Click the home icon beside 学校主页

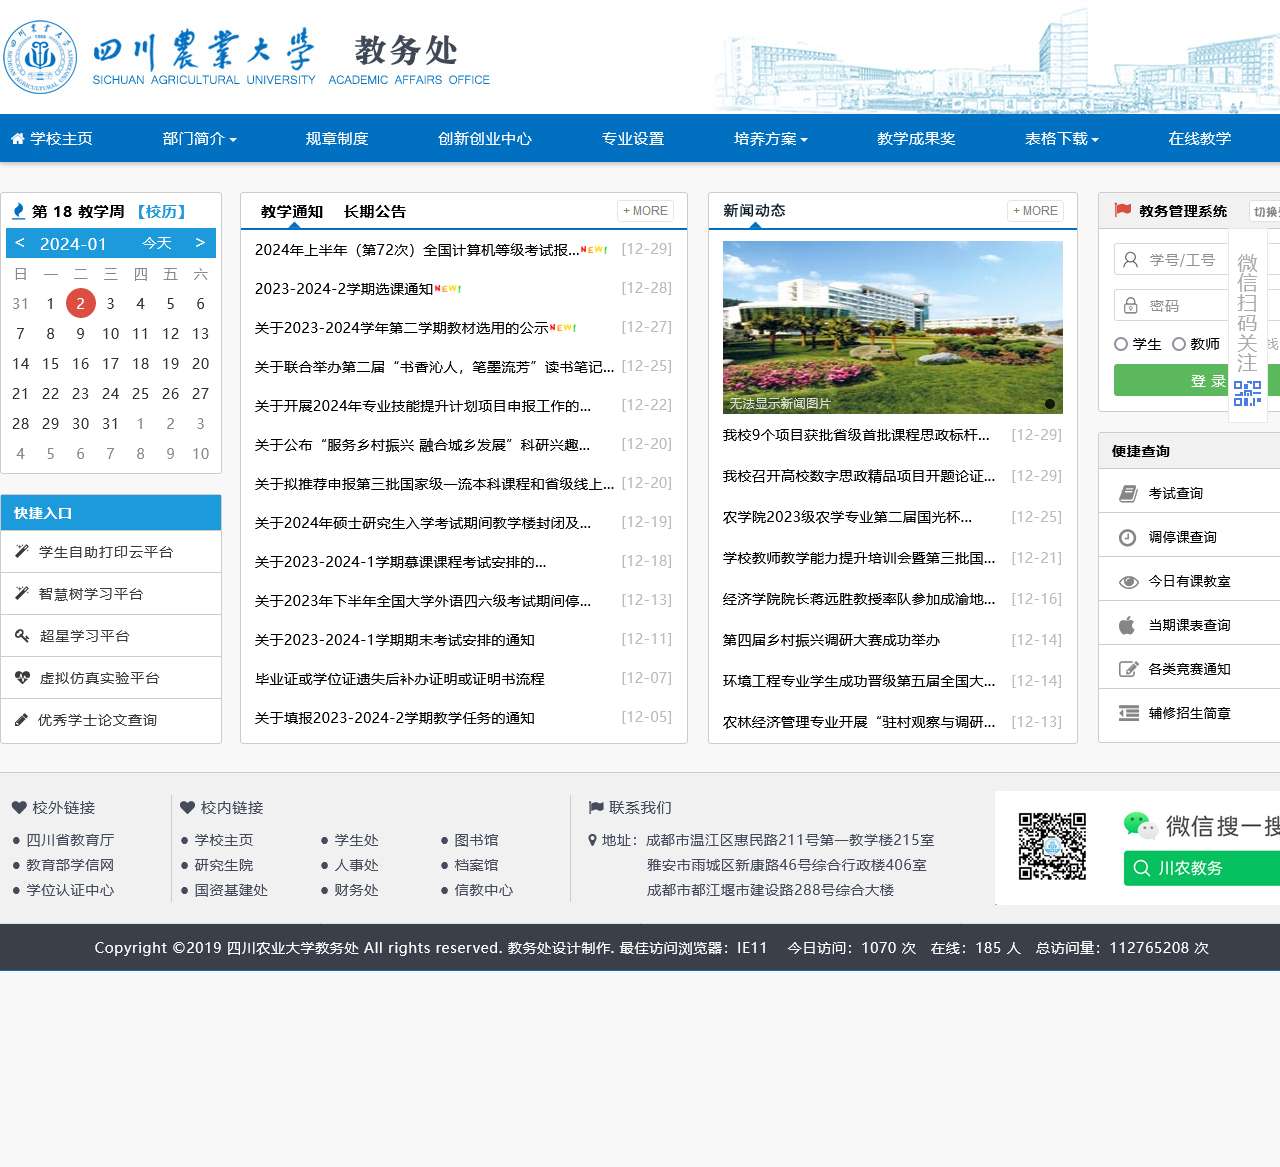point(17,139)
